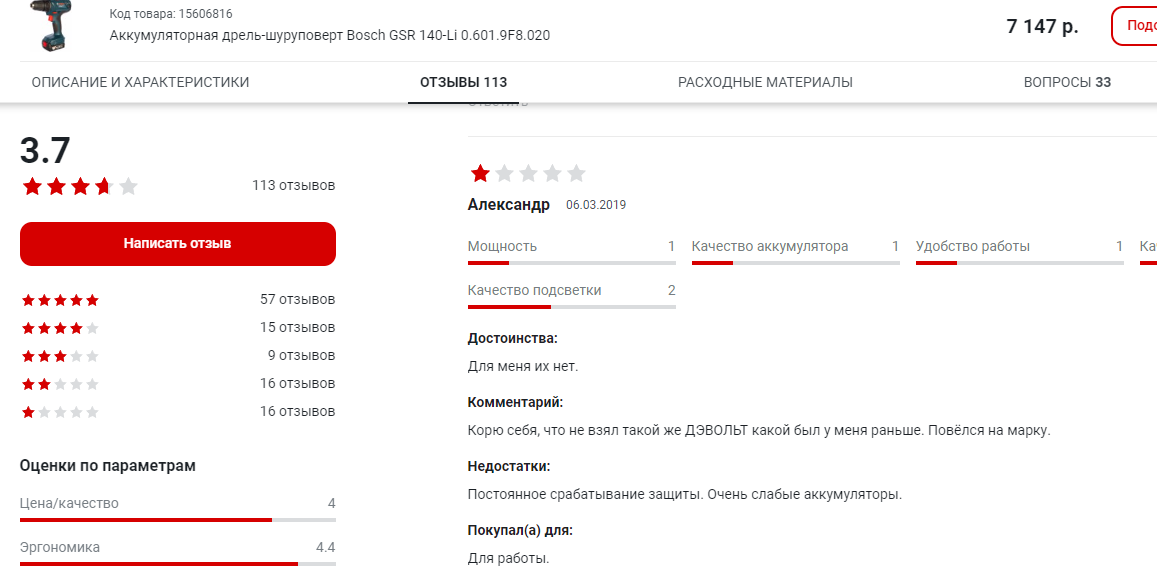Screen dimensions: 1157x568
Task: Click the 113 отзывов count
Action: [294, 185]
